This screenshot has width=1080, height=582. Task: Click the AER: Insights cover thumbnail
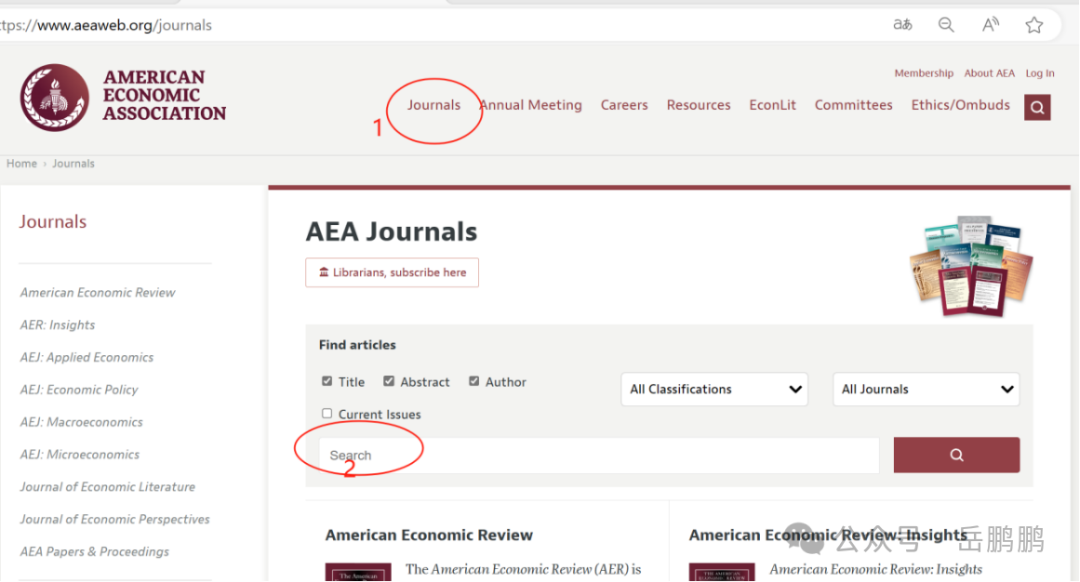722,572
